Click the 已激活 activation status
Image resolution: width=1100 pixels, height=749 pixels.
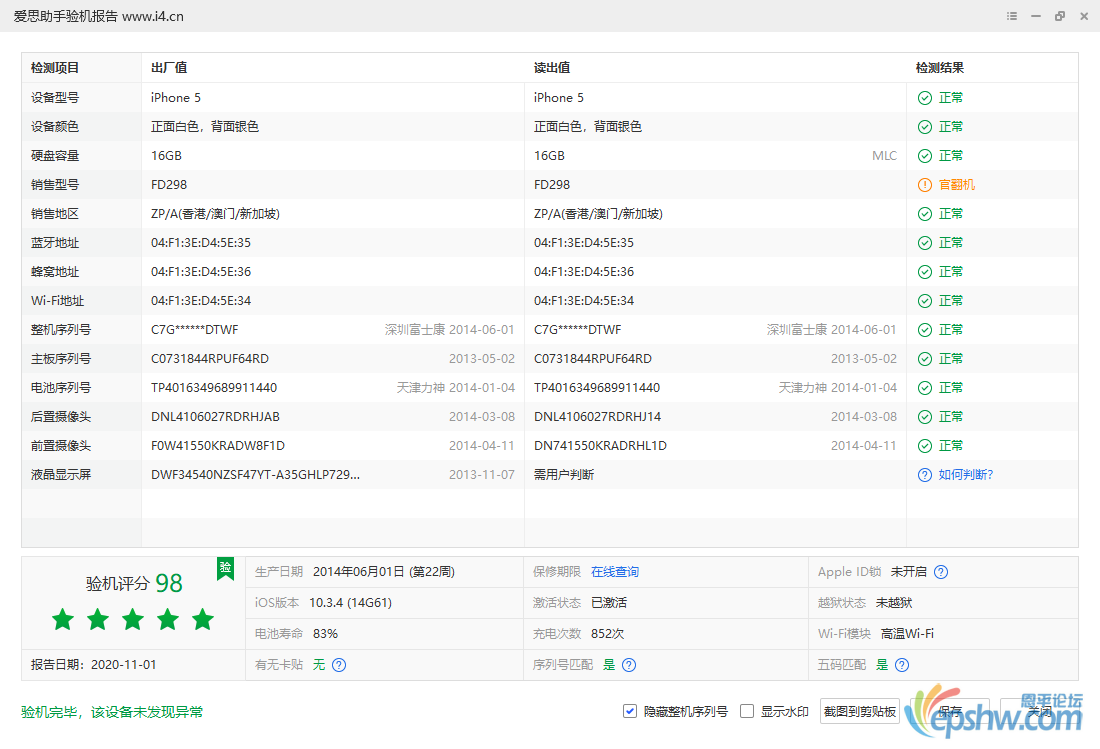click(609, 602)
